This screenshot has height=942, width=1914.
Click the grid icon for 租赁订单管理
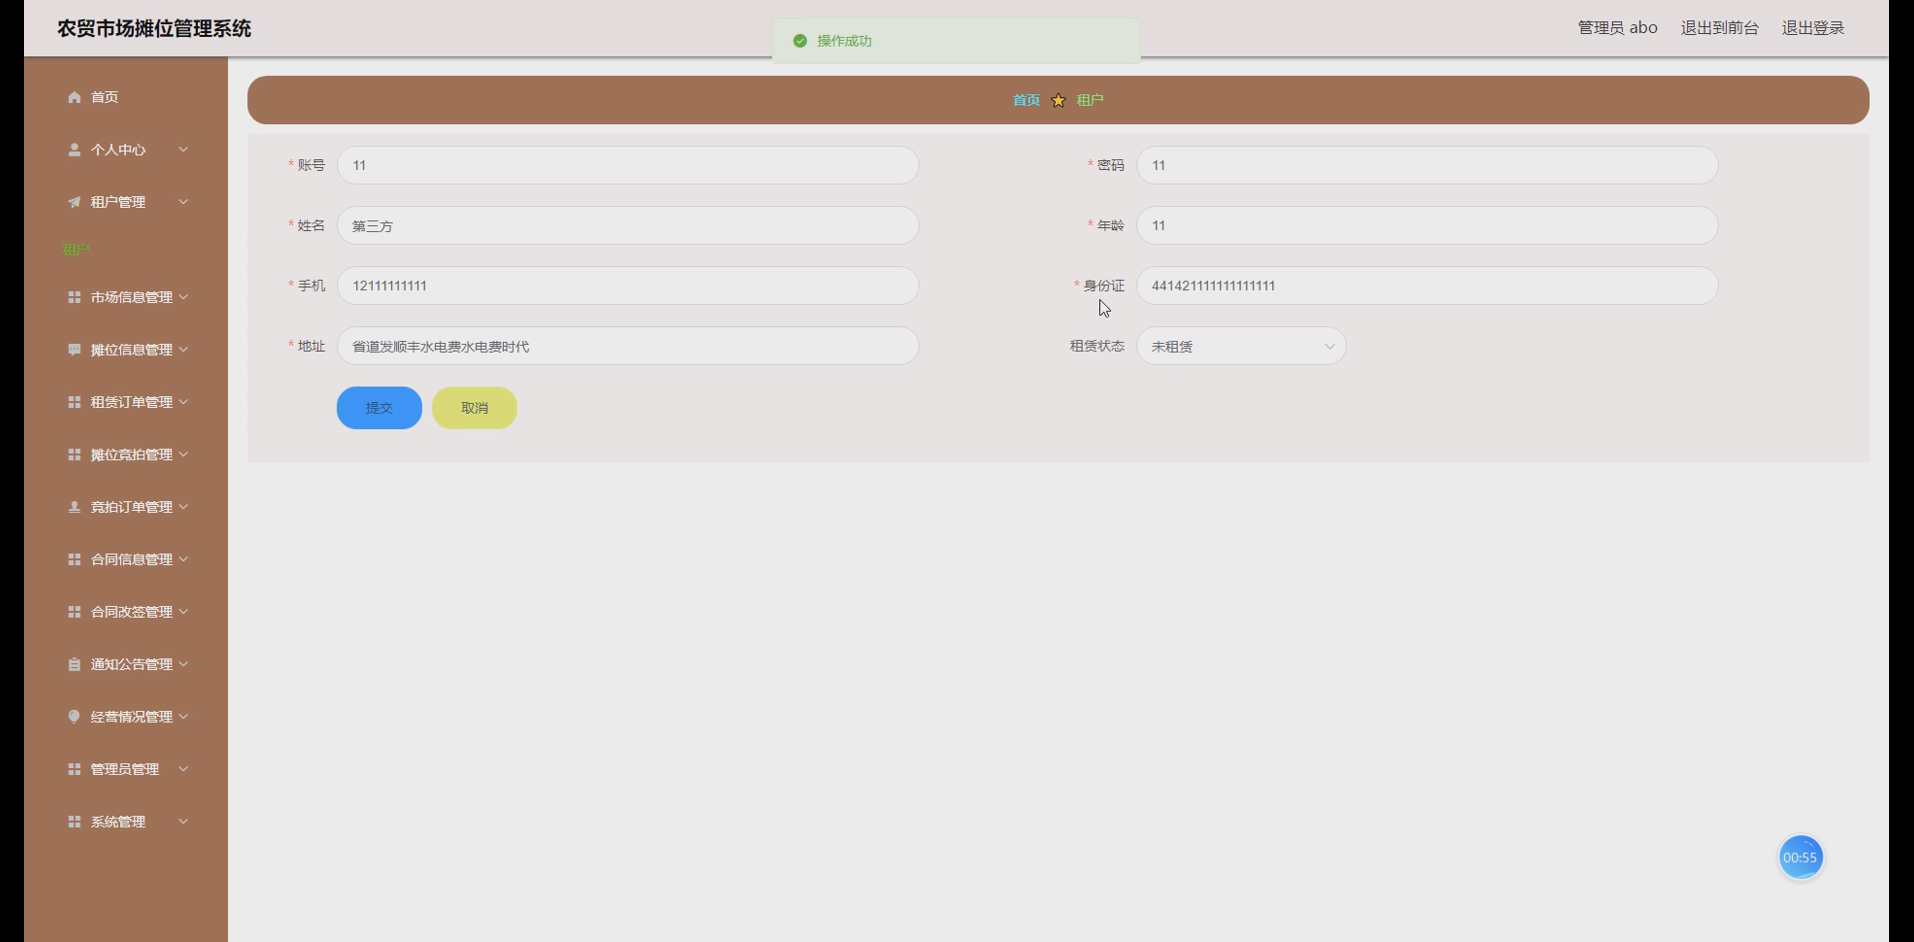pos(74,402)
